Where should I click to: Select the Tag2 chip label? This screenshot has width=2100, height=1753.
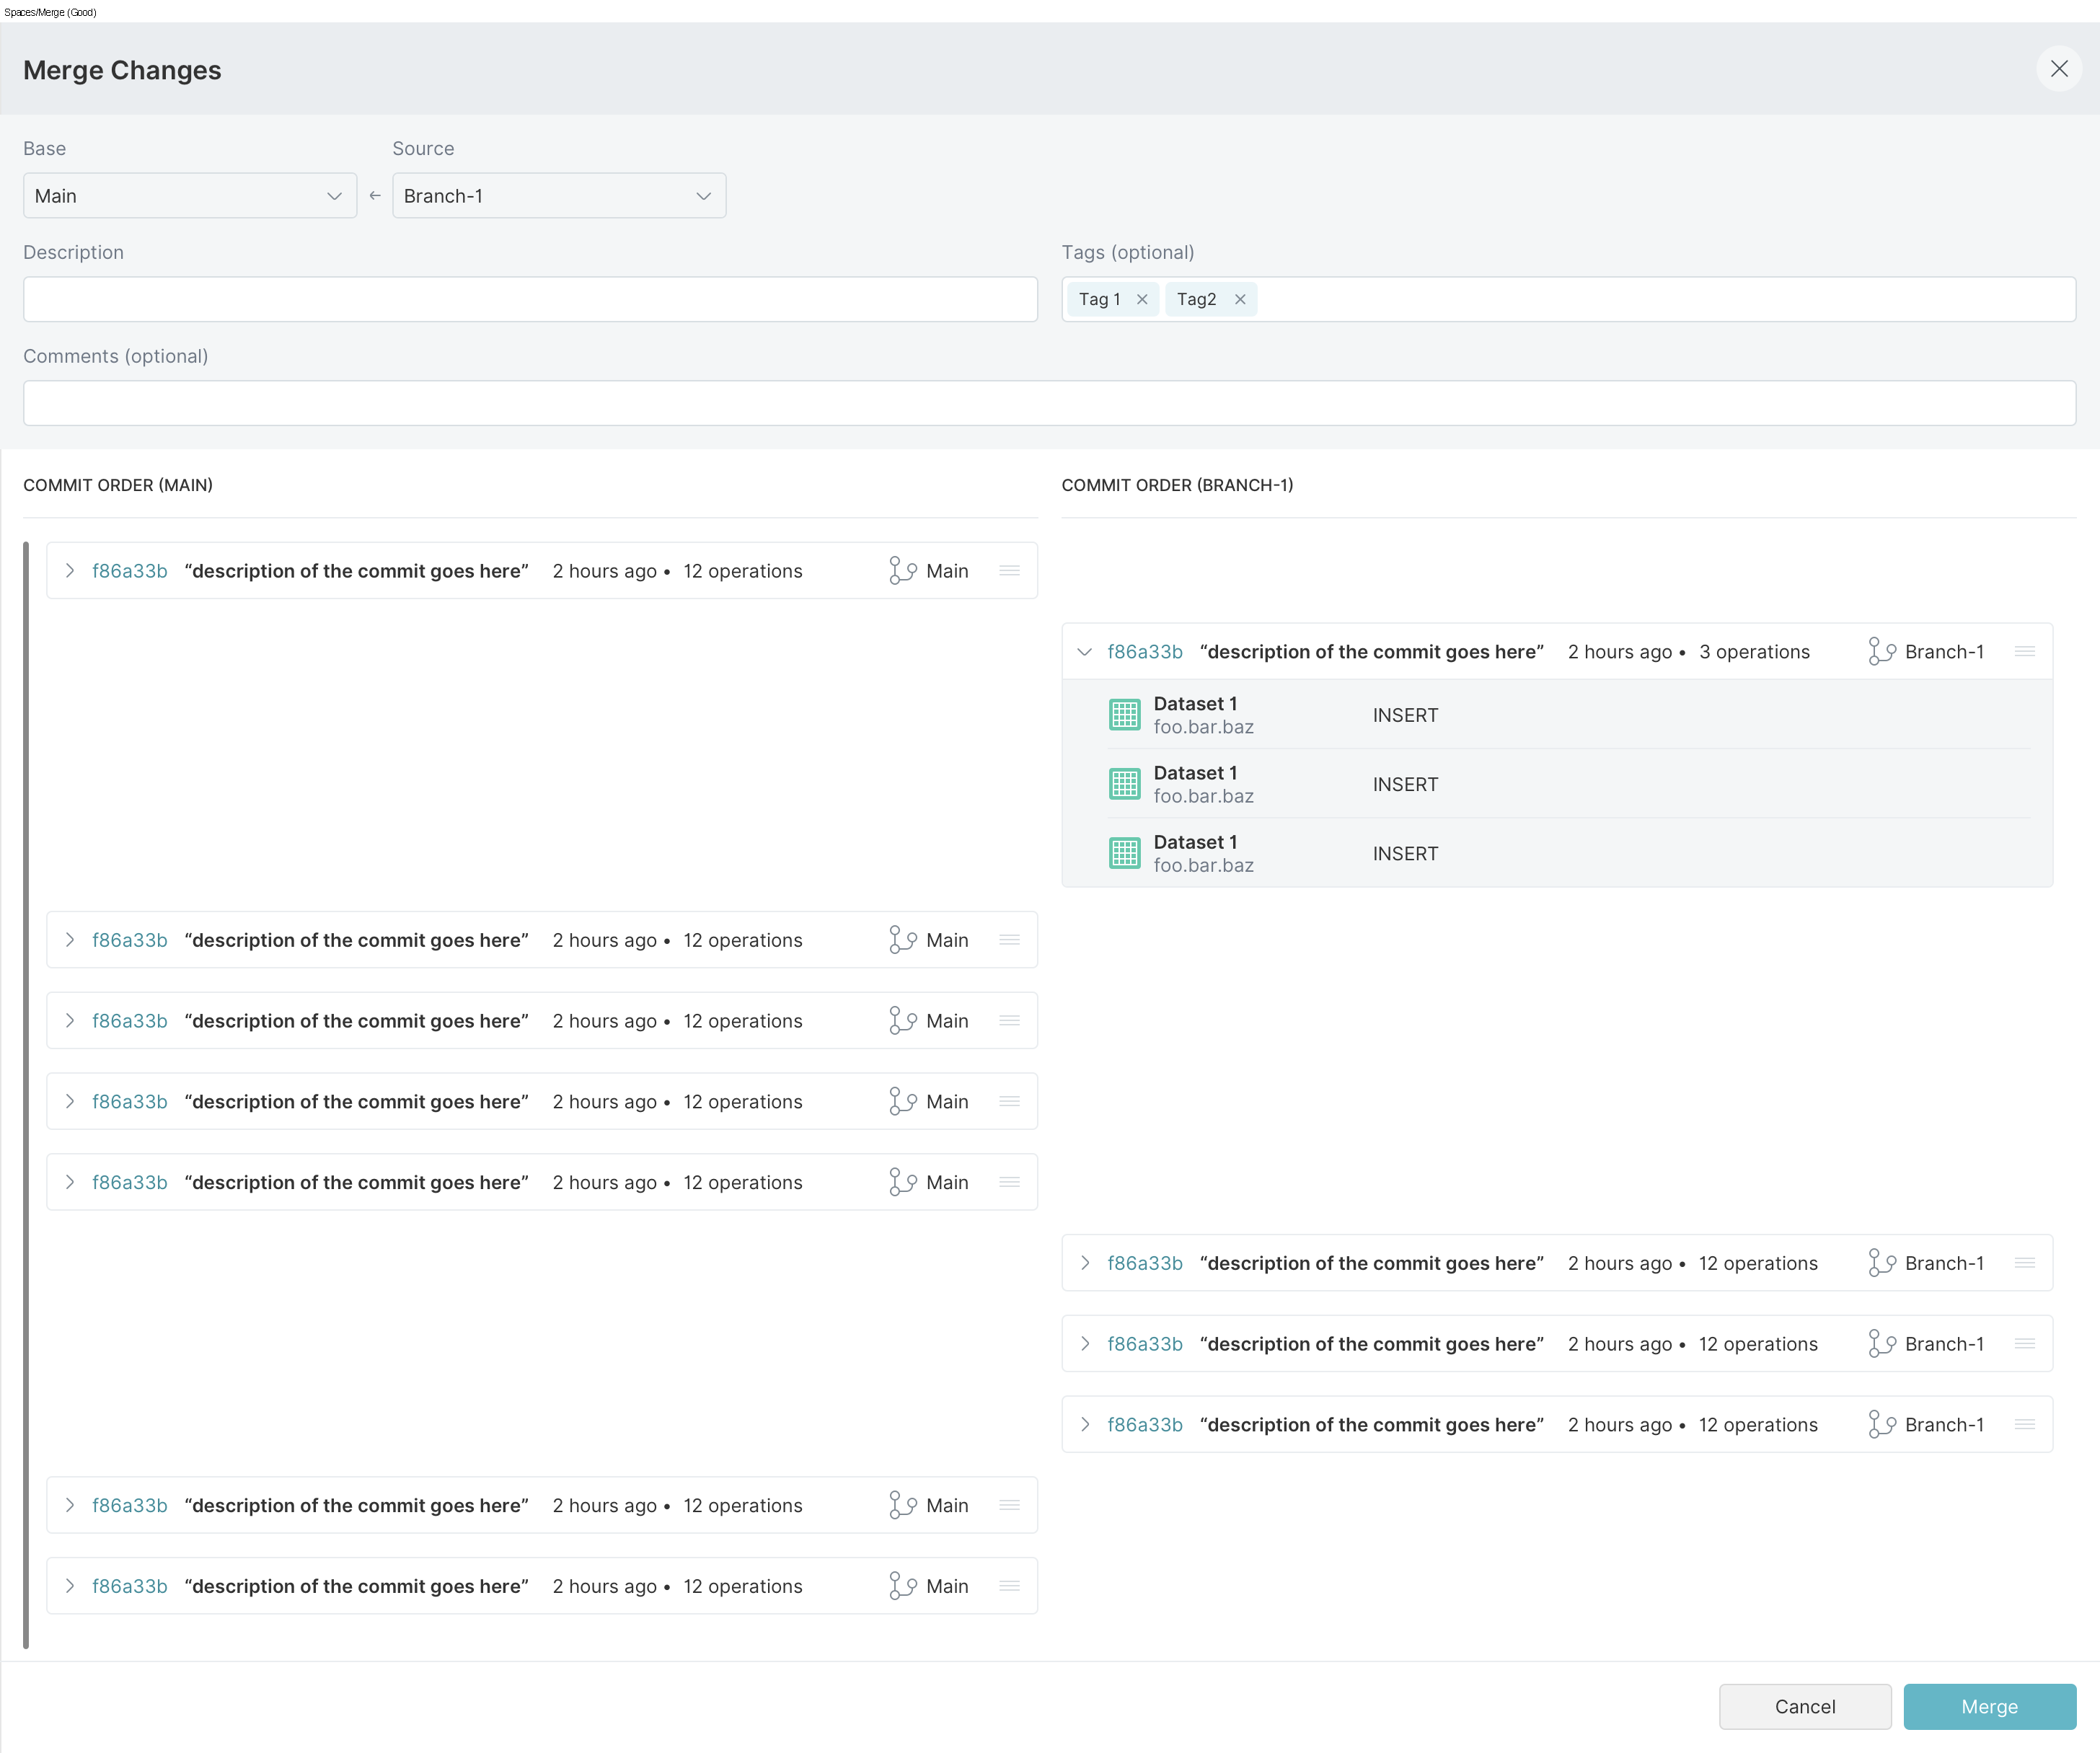1196,299
